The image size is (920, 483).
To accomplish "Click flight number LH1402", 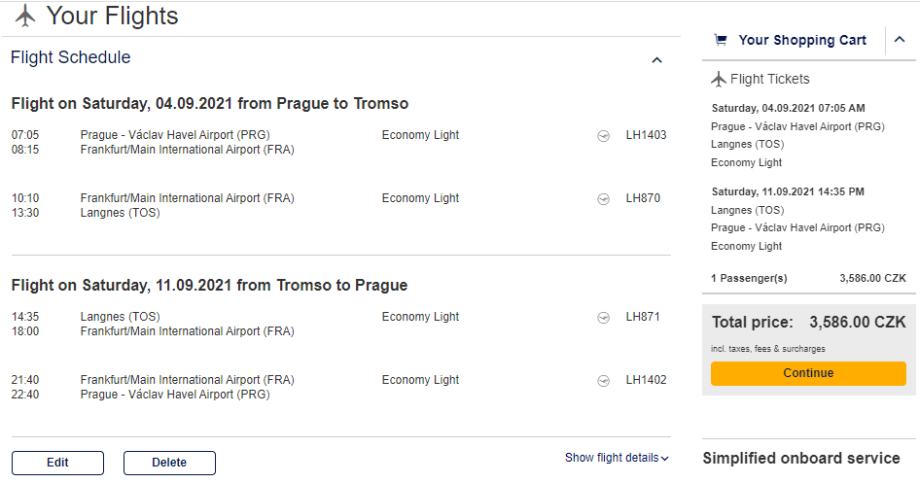I will click(x=646, y=380).
